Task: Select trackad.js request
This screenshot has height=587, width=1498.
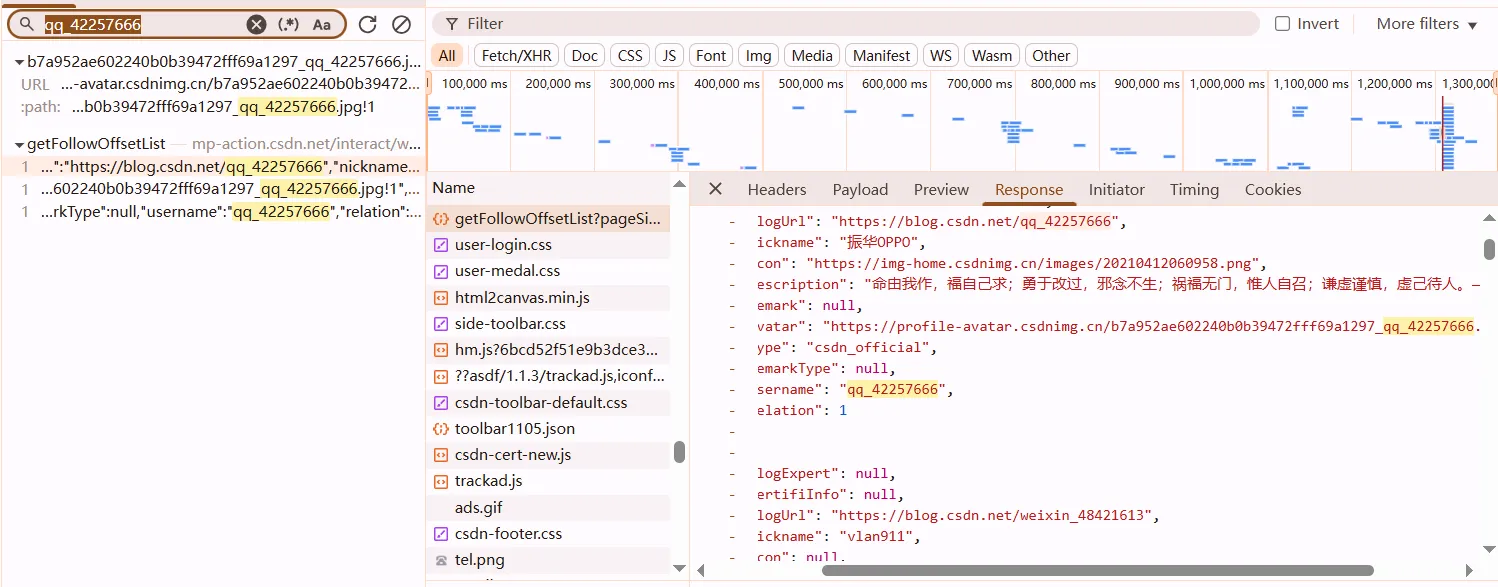Action: [x=548, y=481]
